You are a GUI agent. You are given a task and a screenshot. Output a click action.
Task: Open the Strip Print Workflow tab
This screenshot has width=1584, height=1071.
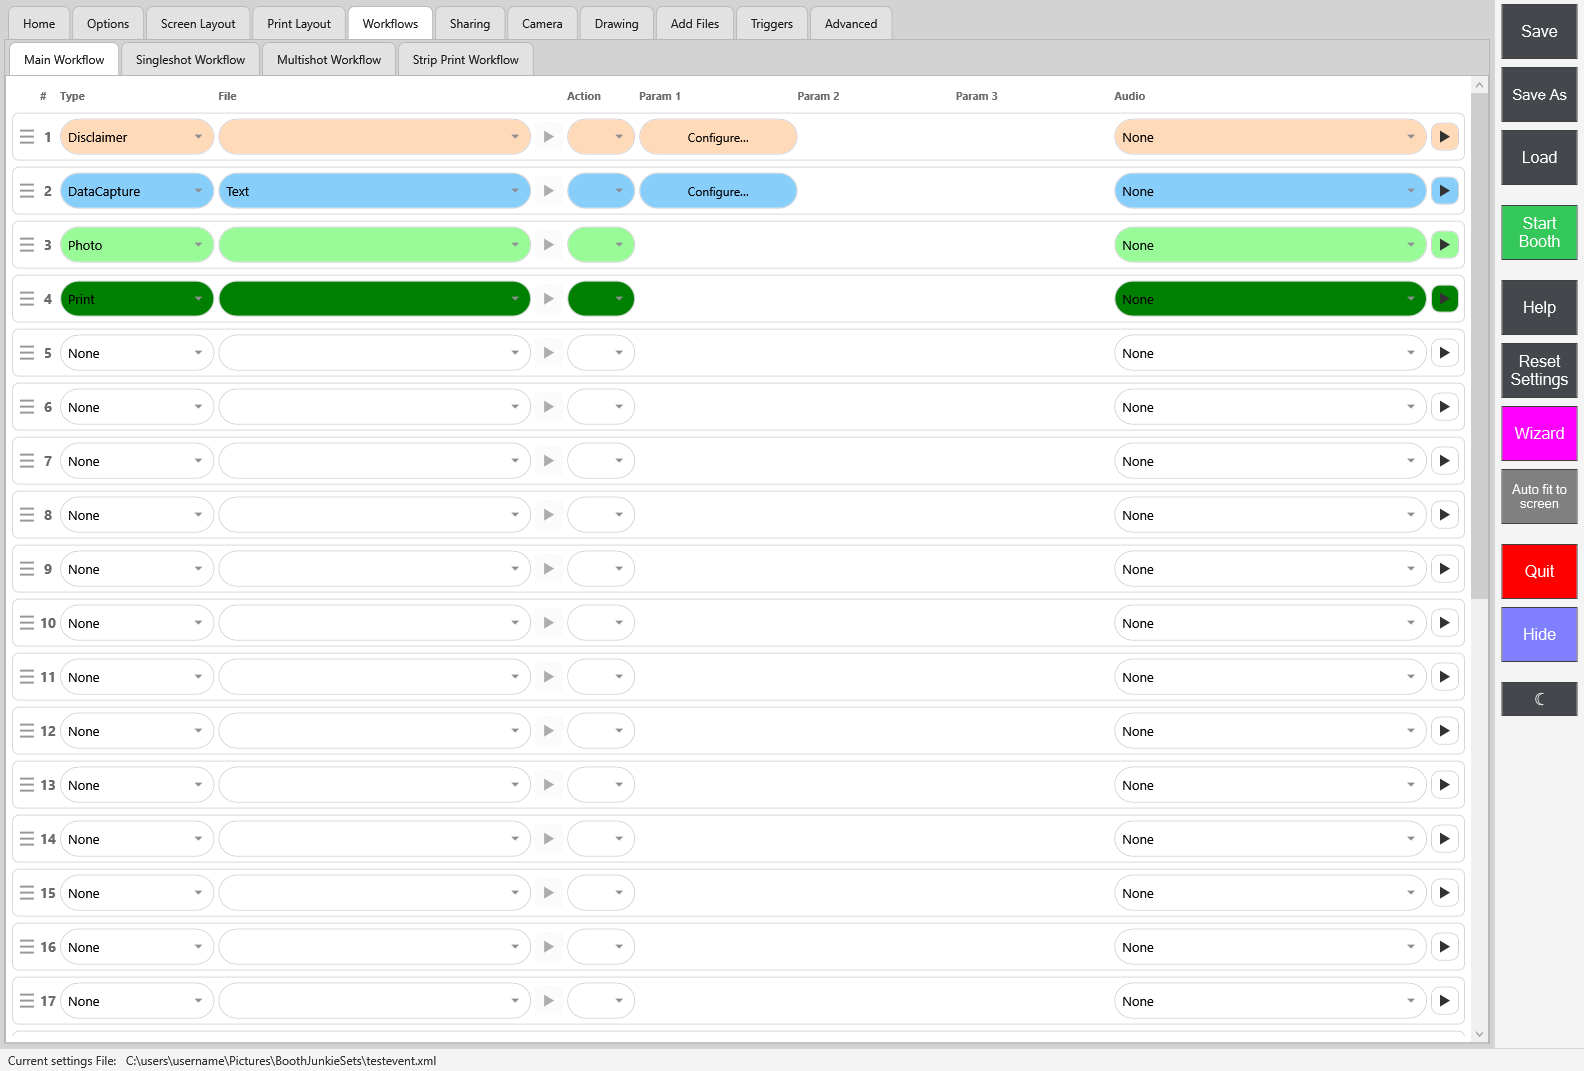point(466,60)
